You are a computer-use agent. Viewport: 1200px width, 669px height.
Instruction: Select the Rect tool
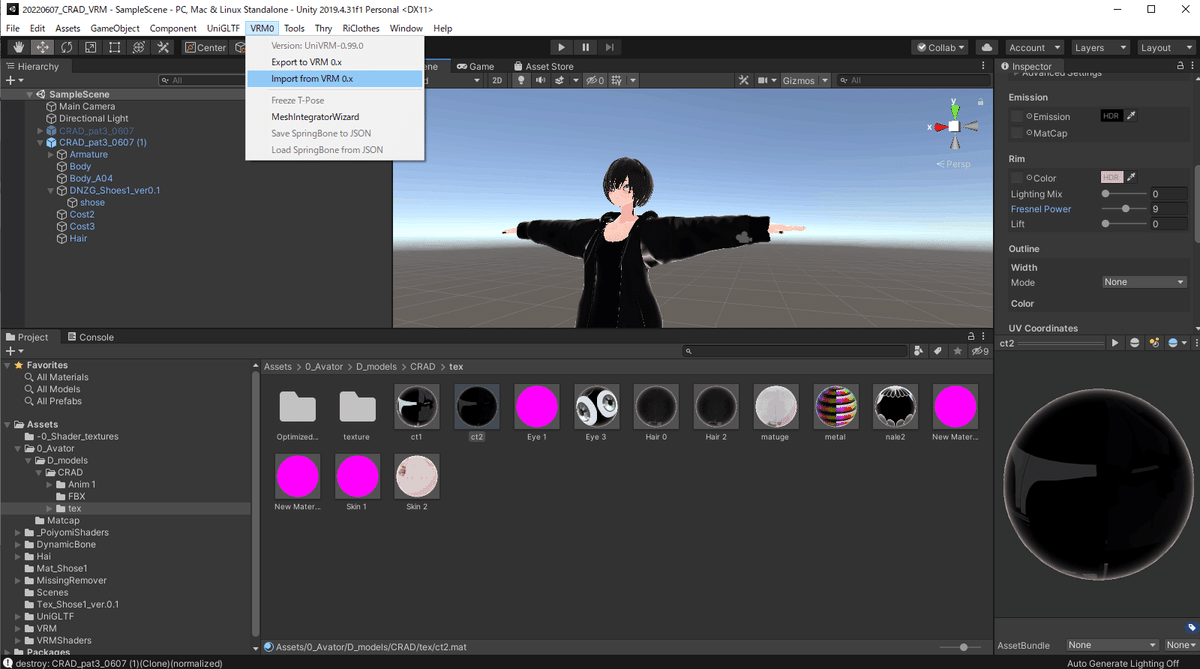coord(114,47)
